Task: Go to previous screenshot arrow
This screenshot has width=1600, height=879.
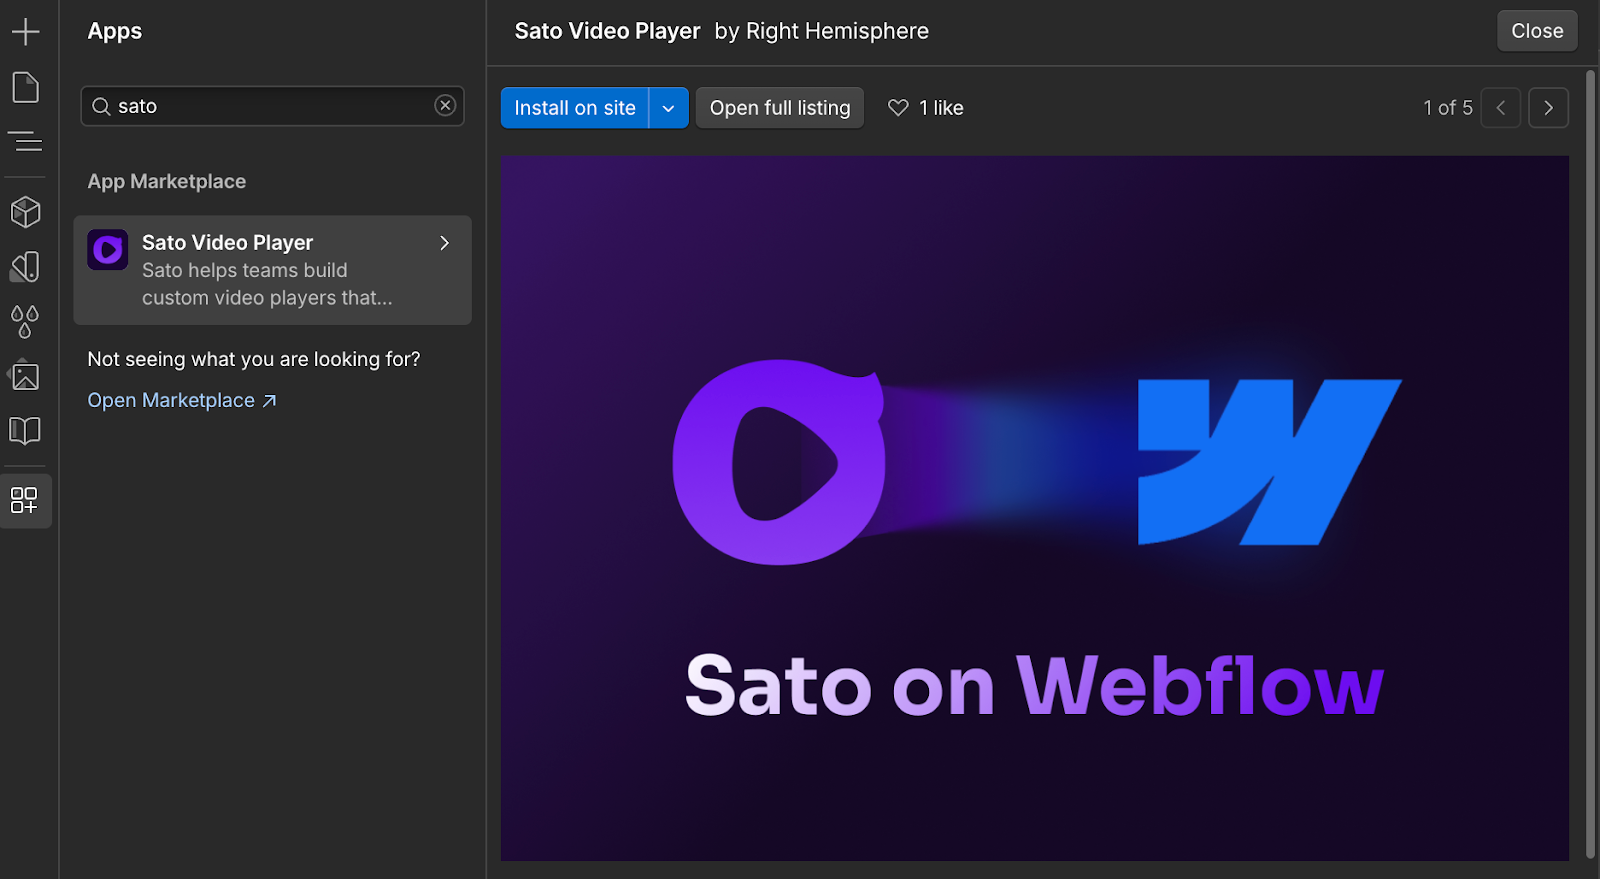Action: click(1501, 108)
